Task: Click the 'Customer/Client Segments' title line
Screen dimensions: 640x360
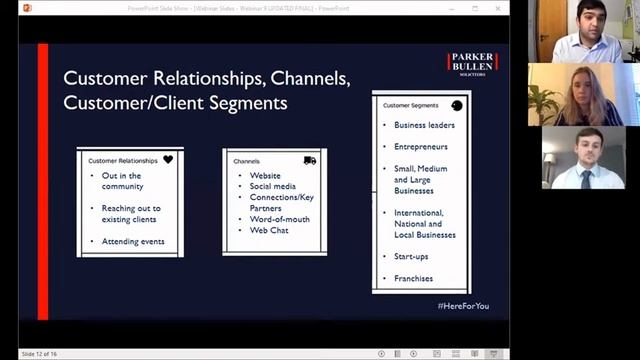Action: point(175,103)
